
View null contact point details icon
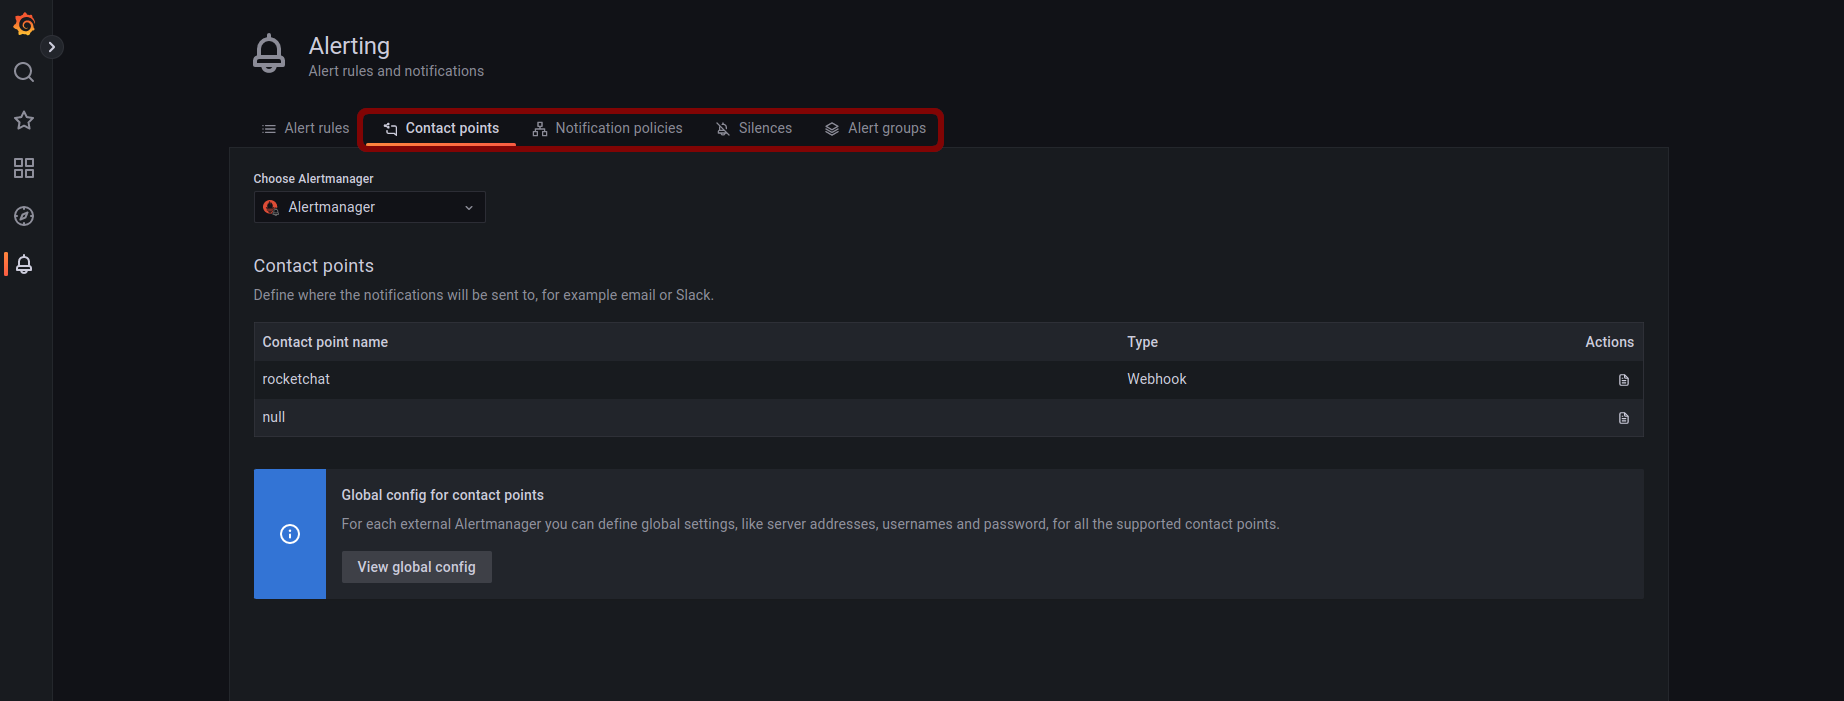point(1623,418)
